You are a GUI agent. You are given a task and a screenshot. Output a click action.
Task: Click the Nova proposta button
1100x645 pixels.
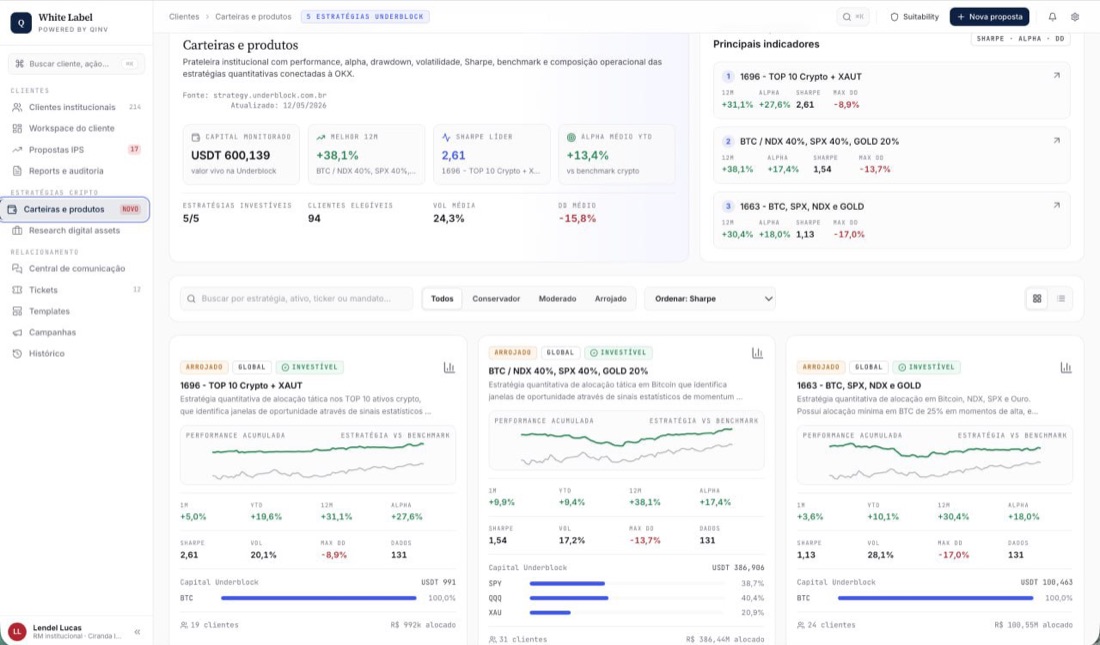pos(989,17)
